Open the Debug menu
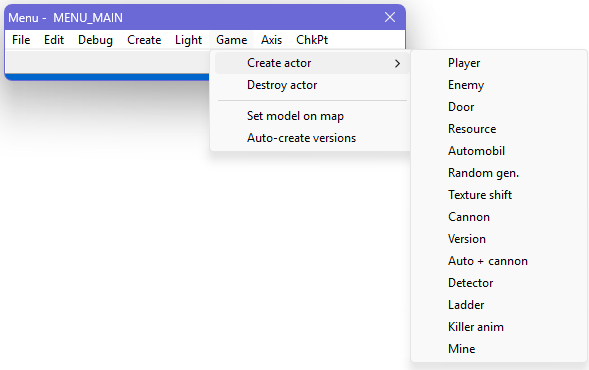Screen dimensions: 589x370 [x=95, y=40]
